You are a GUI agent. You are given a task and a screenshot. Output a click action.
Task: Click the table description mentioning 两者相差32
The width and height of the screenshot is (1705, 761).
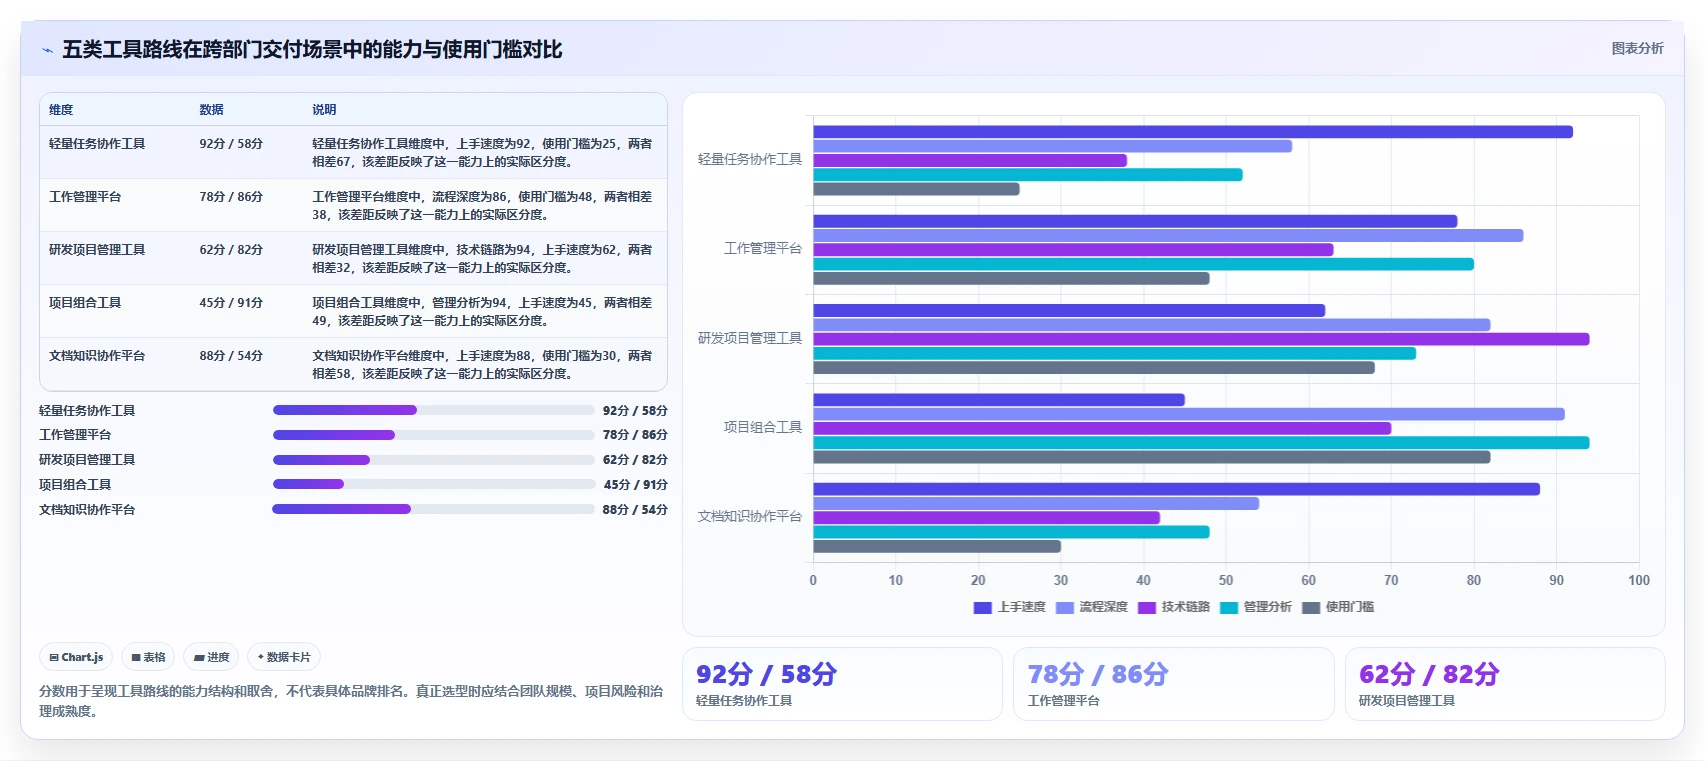coord(482,259)
